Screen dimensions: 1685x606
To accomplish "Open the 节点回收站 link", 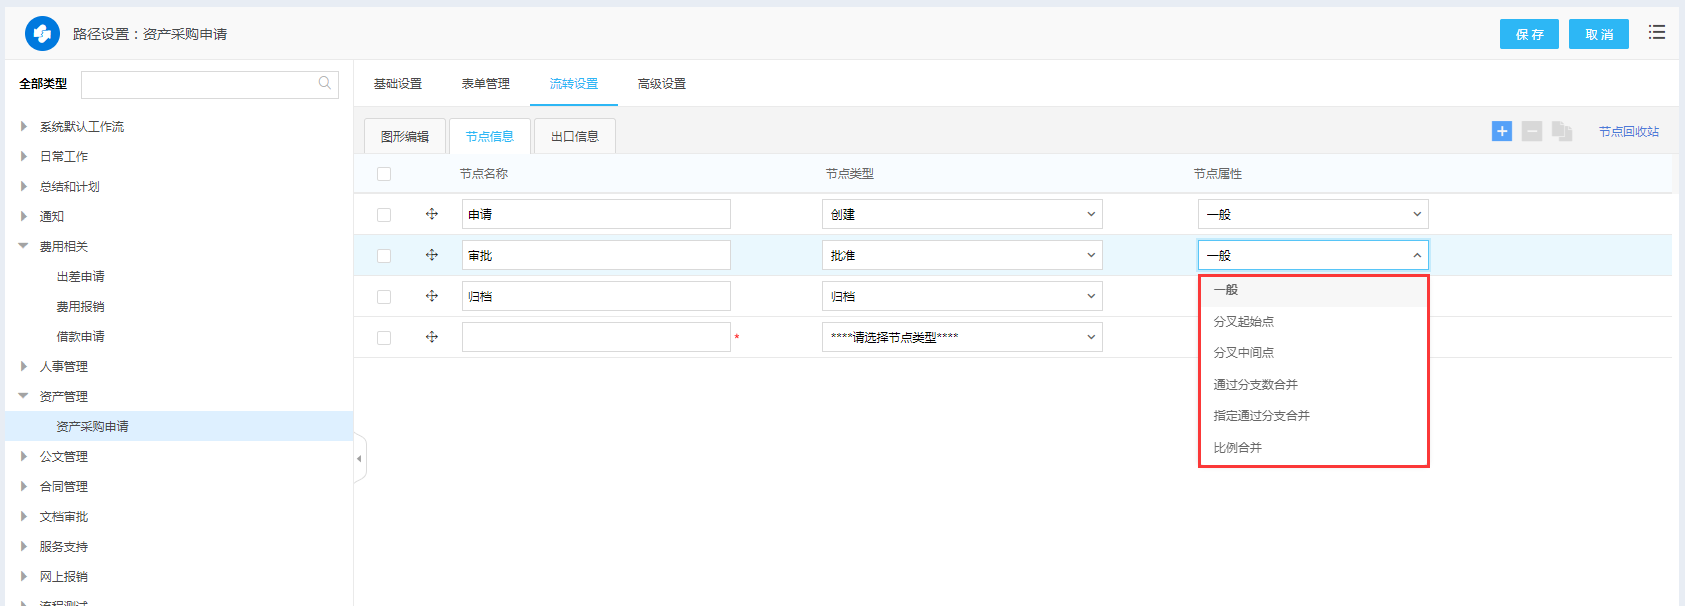I will click(1628, 132).
